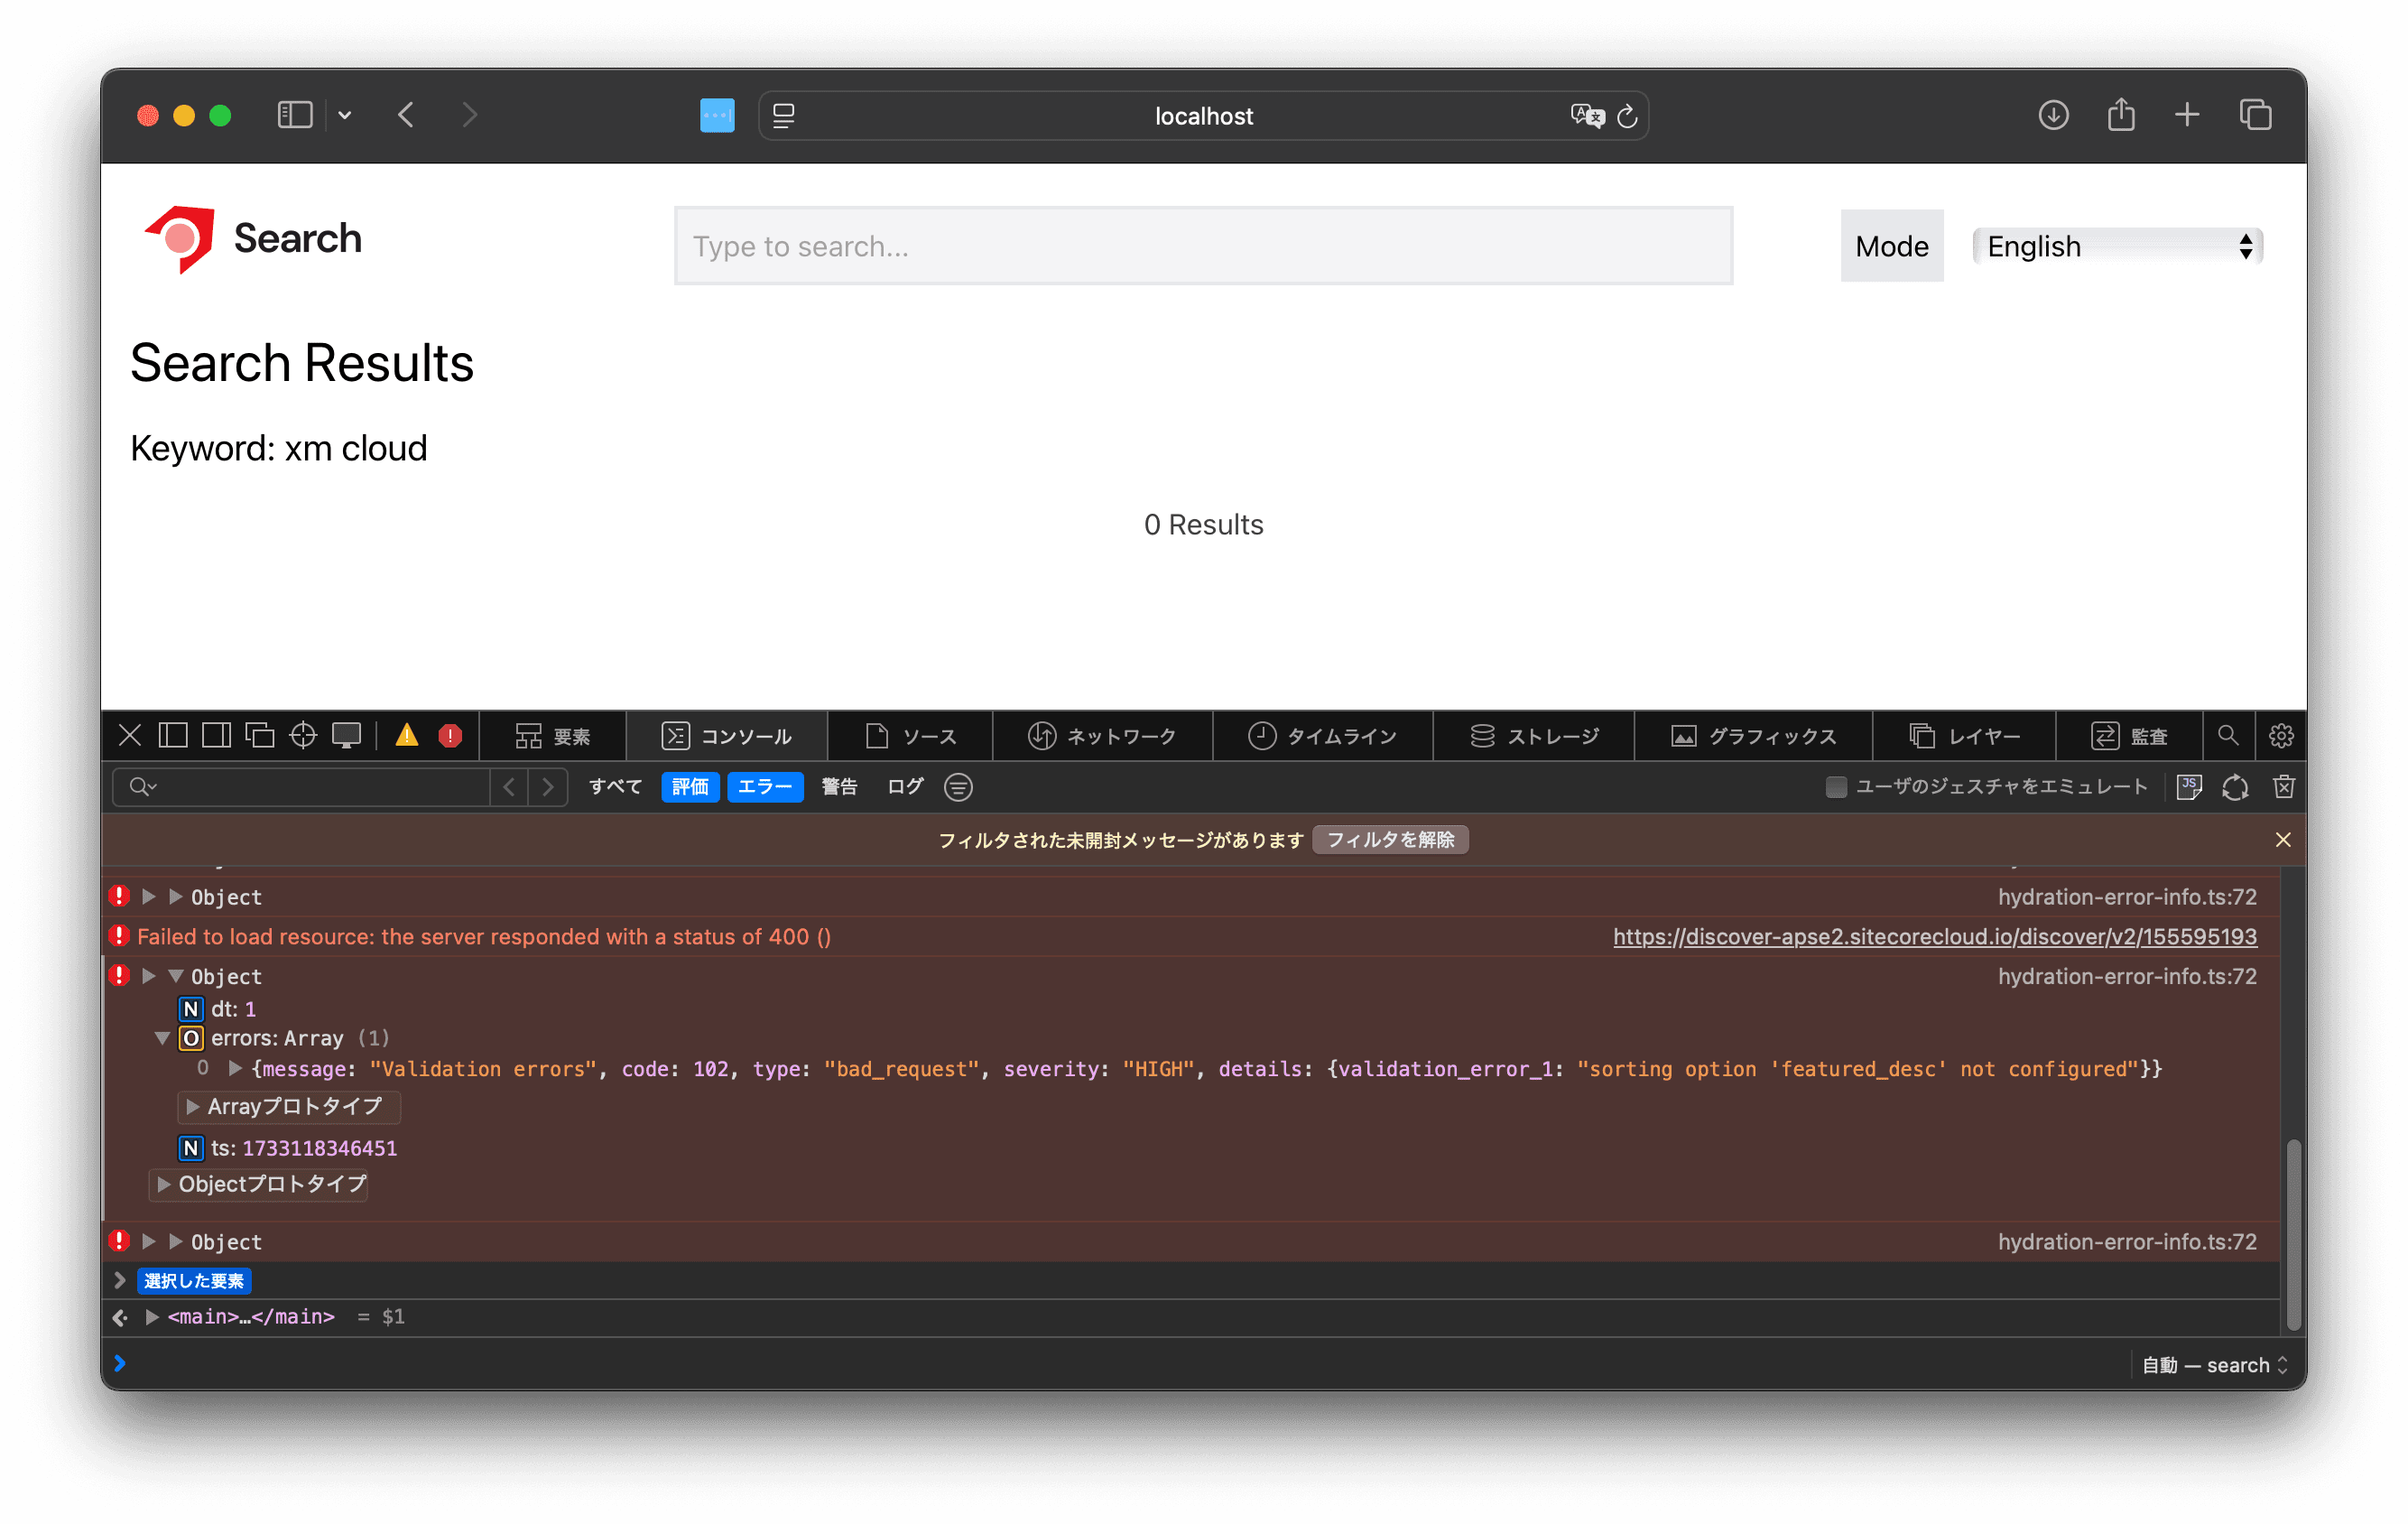The image size is (2408, 1524).
Task: Dock inspector to the right side
Action: [x=216, y=736]
